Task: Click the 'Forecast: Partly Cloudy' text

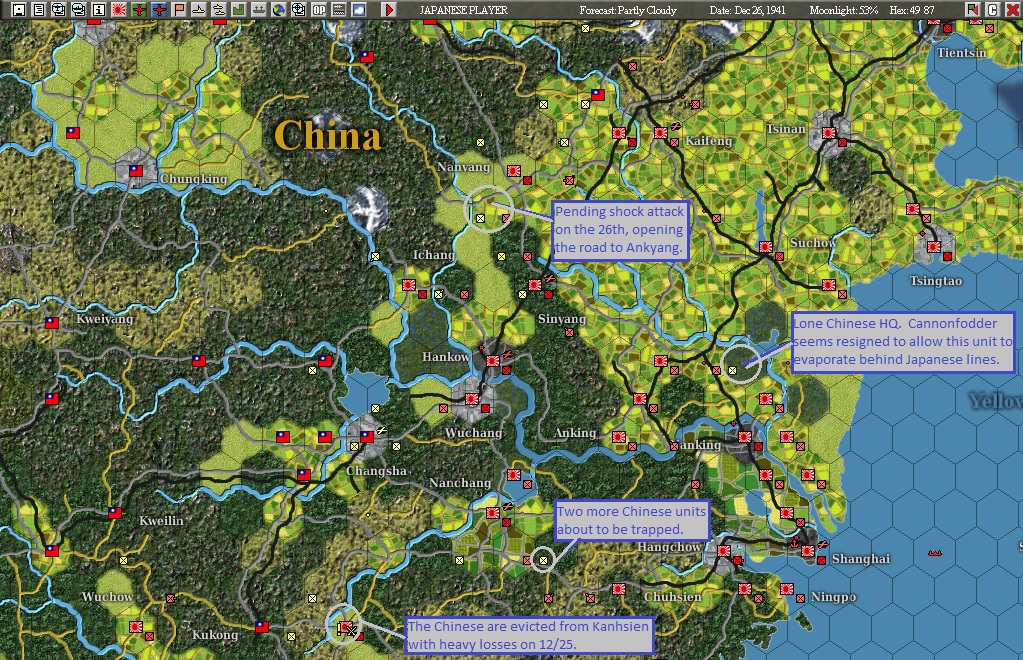Action: pos(628,10)
